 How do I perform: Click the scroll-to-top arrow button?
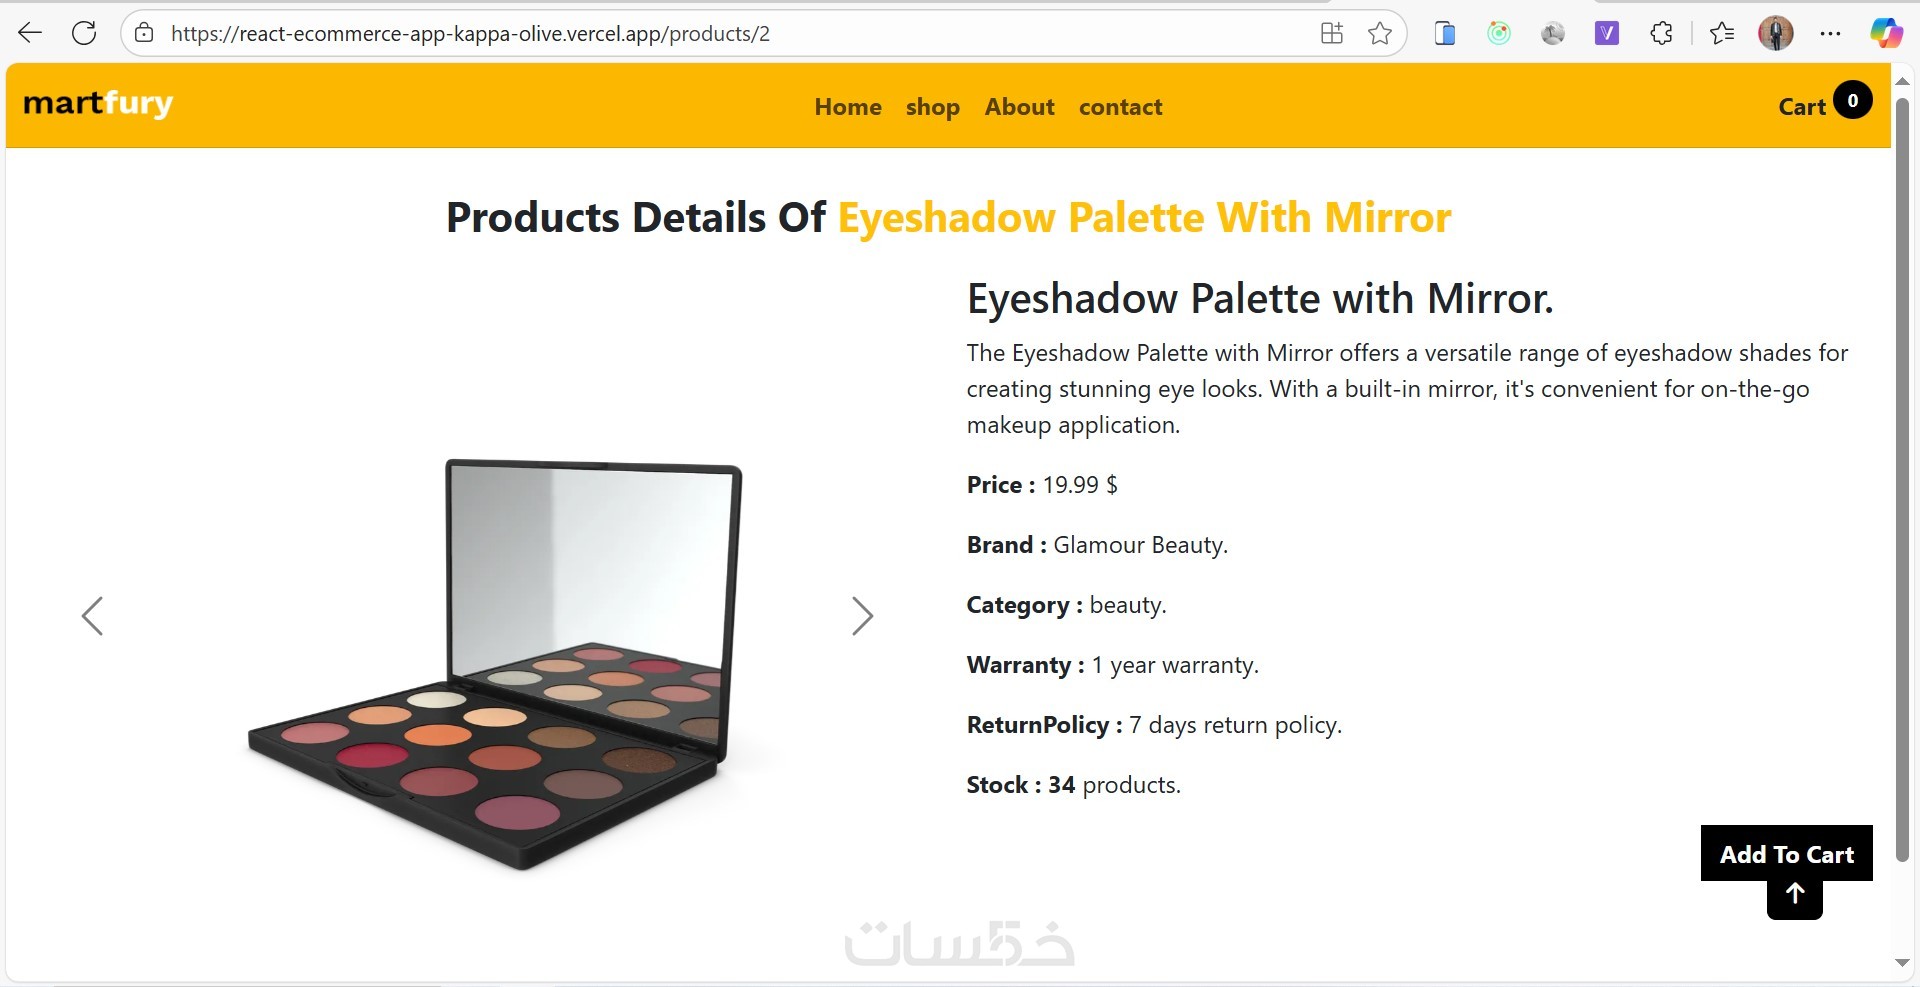pyautogui.click(x=1795, y=895)
